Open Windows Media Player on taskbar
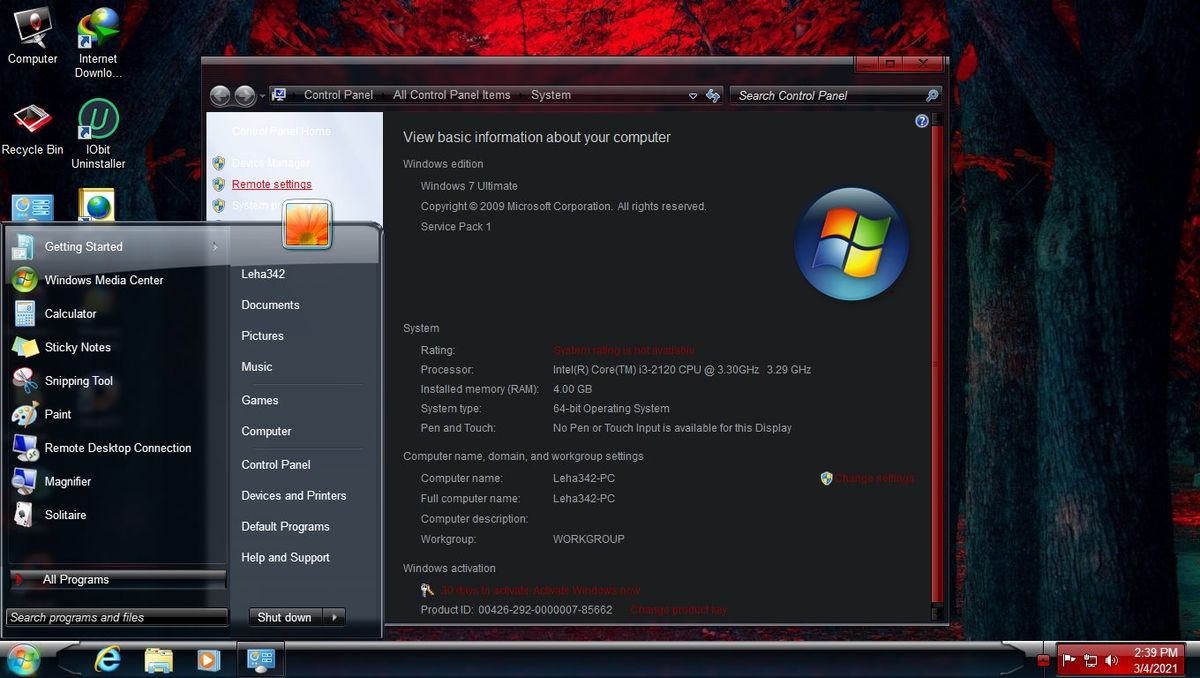The image size is (1200, 678). pyautogui.click(x=208, y=660)
